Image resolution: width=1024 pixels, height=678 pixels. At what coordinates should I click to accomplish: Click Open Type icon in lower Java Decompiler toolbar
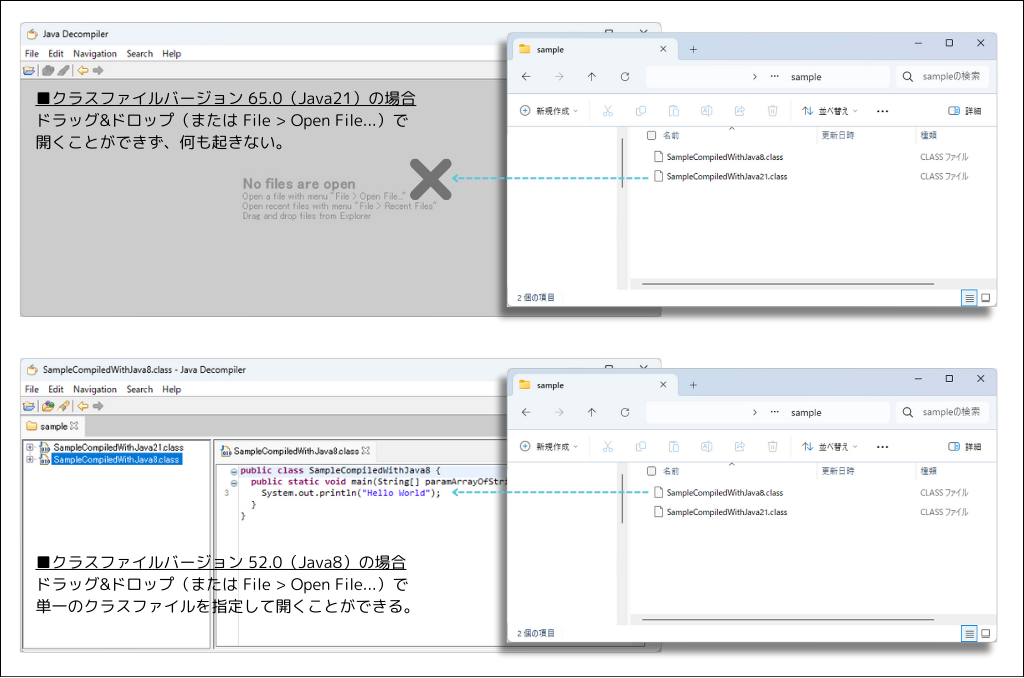[47, 406]
